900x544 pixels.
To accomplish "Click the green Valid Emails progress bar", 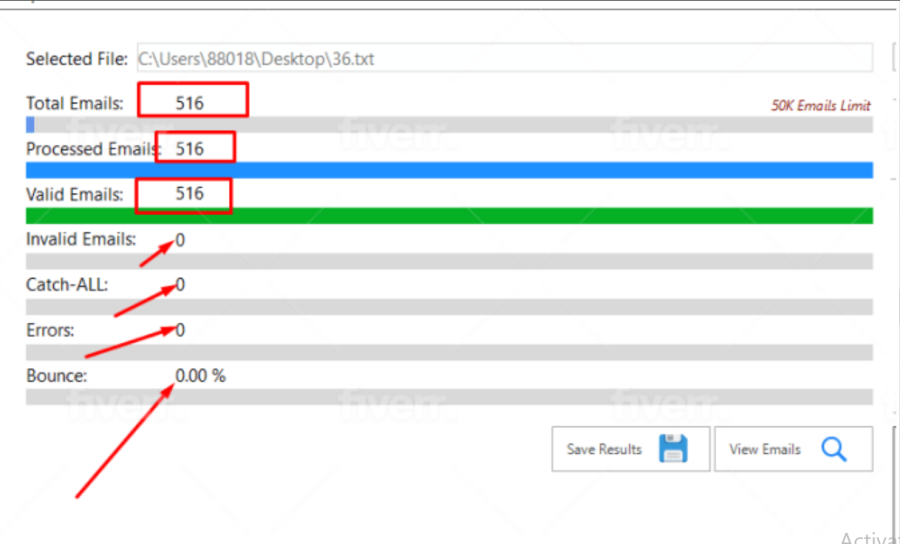I will [449, 216].
